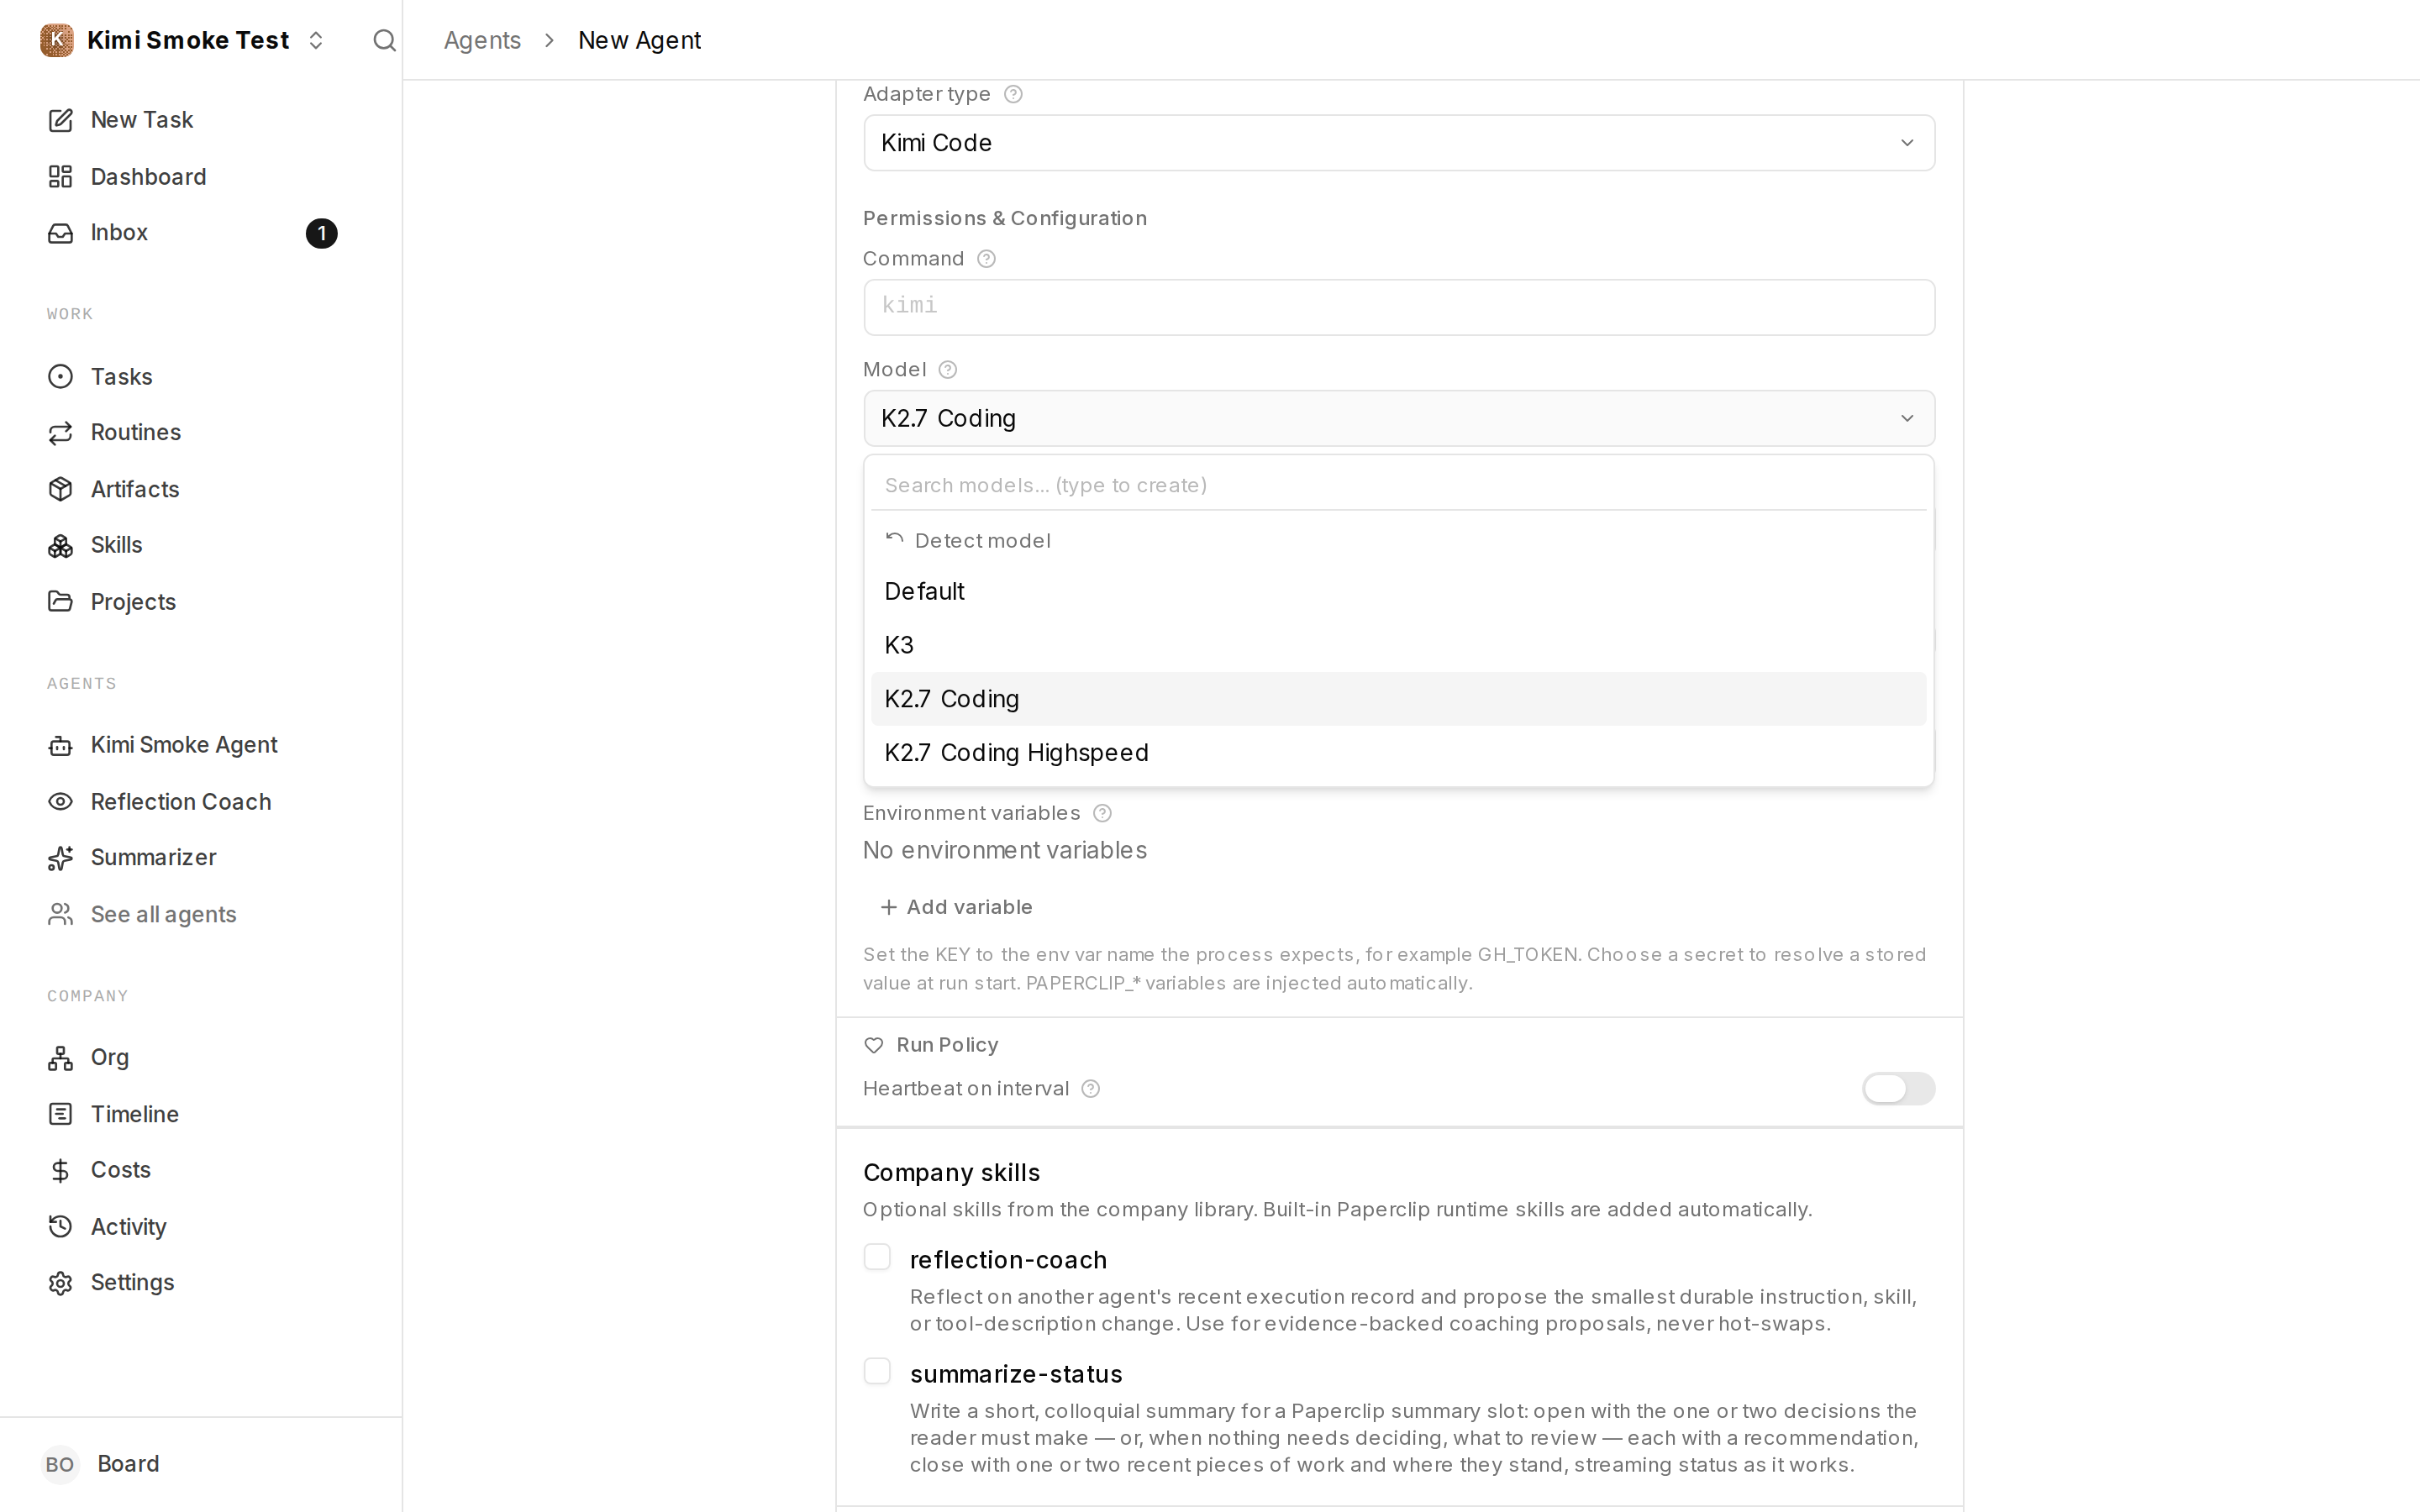Go to Agents breadcrumb link

[482, 40]
